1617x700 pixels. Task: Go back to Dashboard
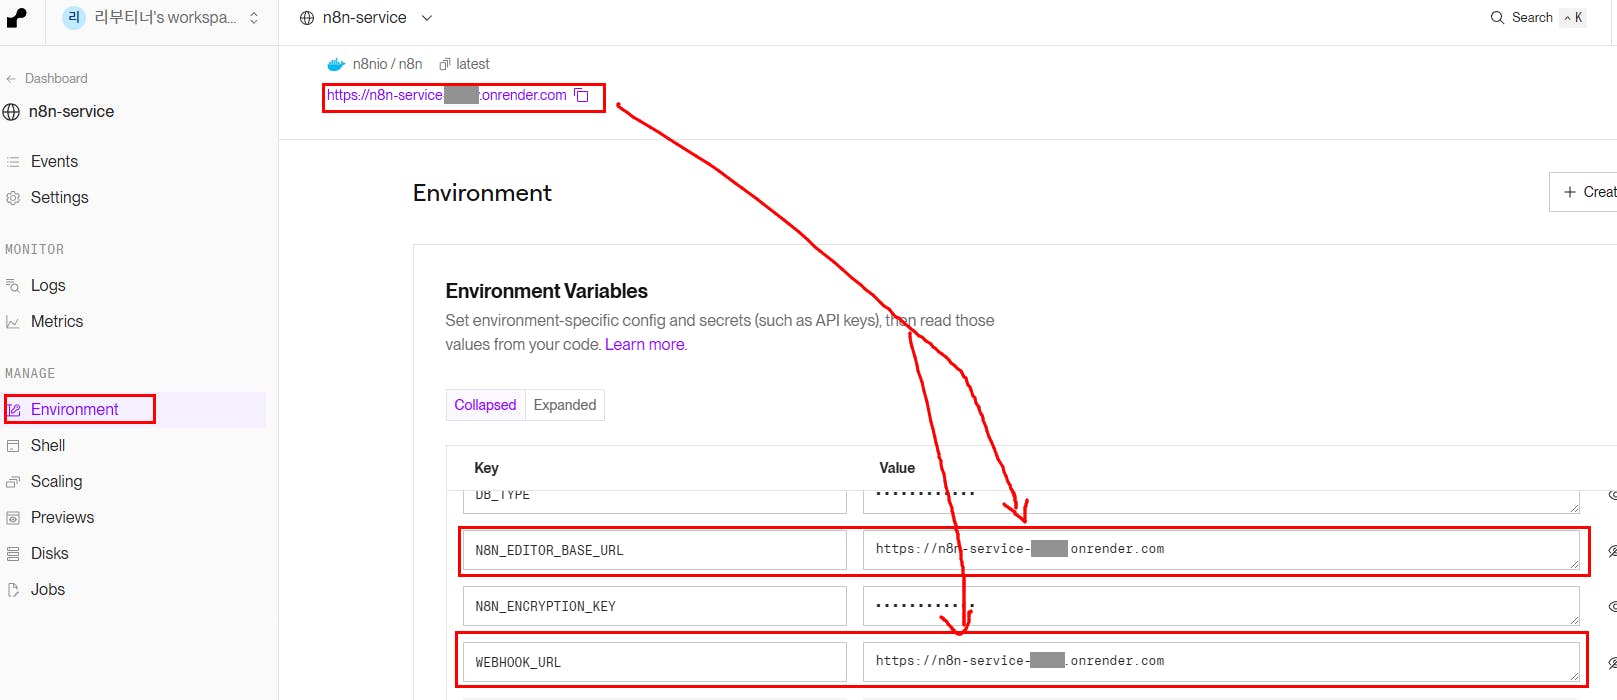[47, 78]
